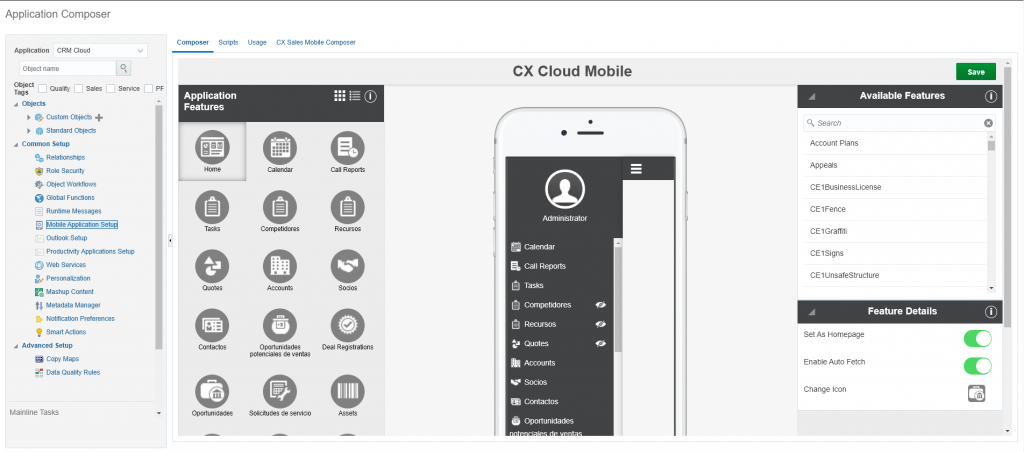Screen dimensions: 1024x452
Task: Collapse the Available Features panel
Action: point(812,96)
